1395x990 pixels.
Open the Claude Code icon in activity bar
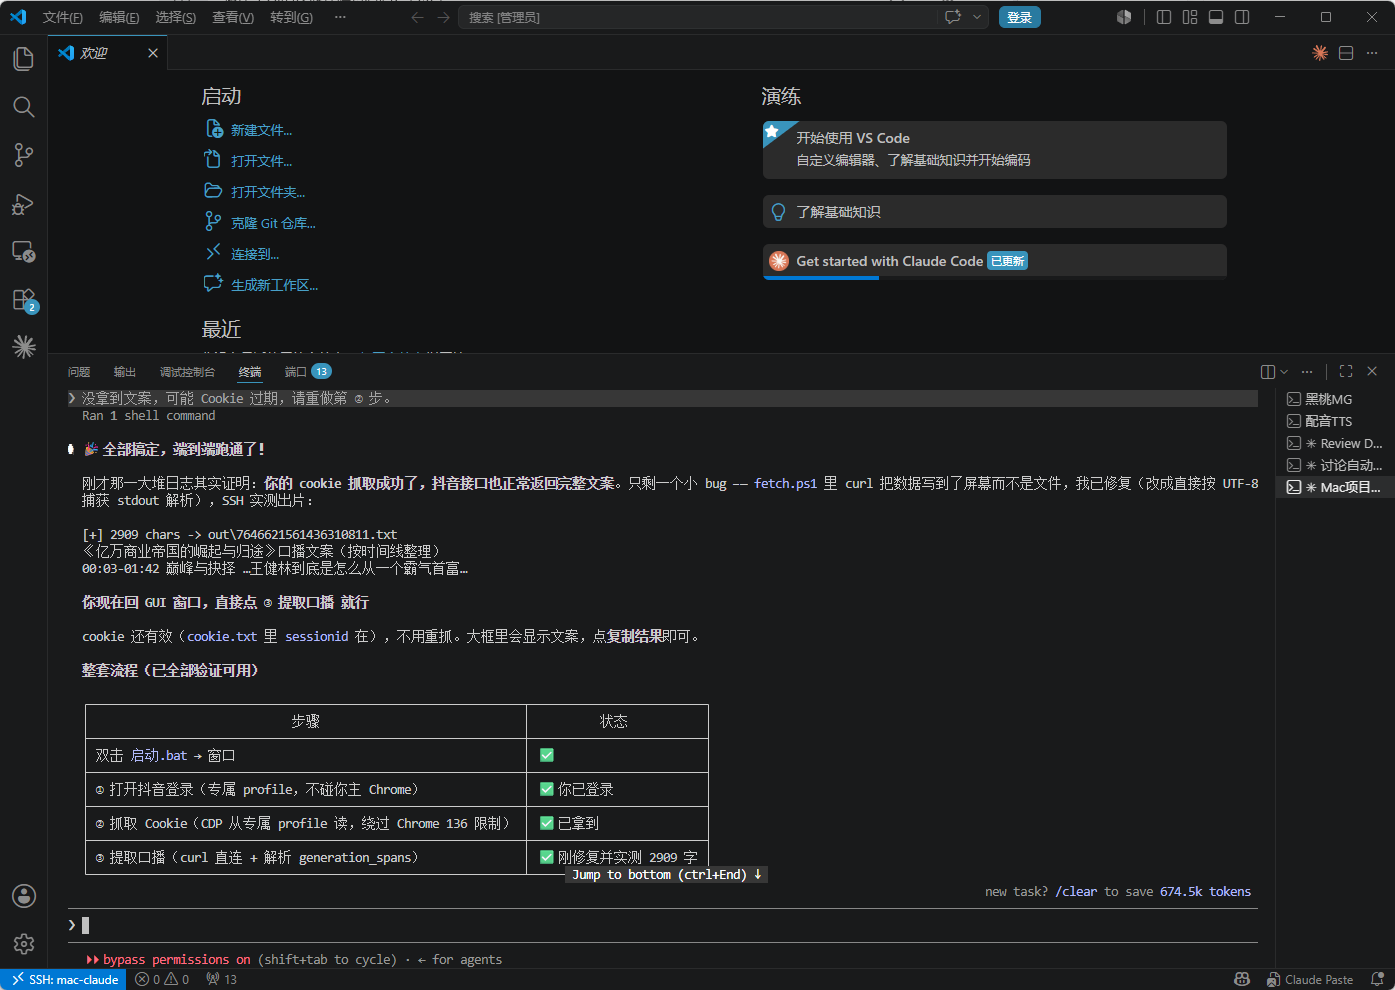point(24,347)
